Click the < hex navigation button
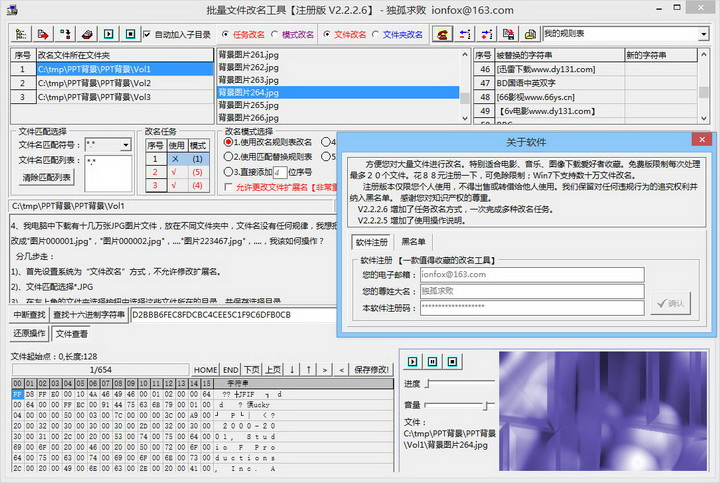 [342, 370]
